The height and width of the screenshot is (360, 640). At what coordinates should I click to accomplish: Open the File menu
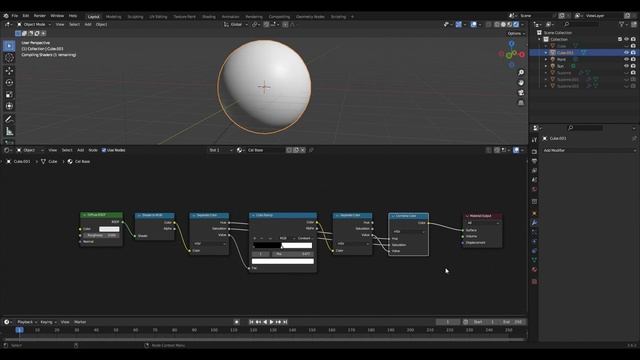(x=15, y=16)
